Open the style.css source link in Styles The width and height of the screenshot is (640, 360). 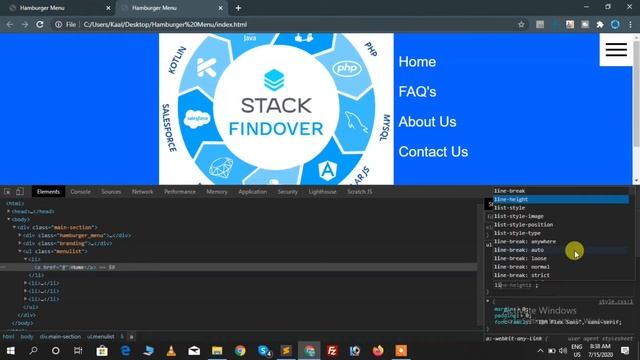[x=616, y=302]
